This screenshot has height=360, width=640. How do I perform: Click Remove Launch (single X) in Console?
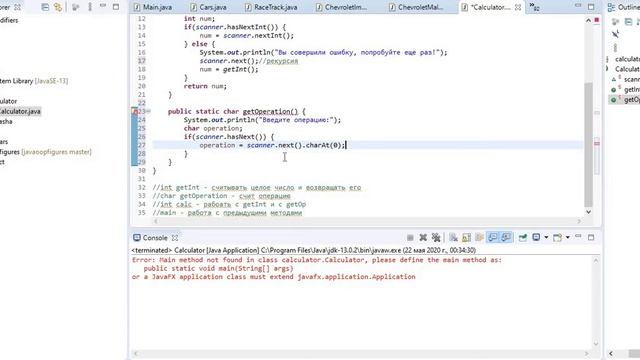tap(423, 238)
